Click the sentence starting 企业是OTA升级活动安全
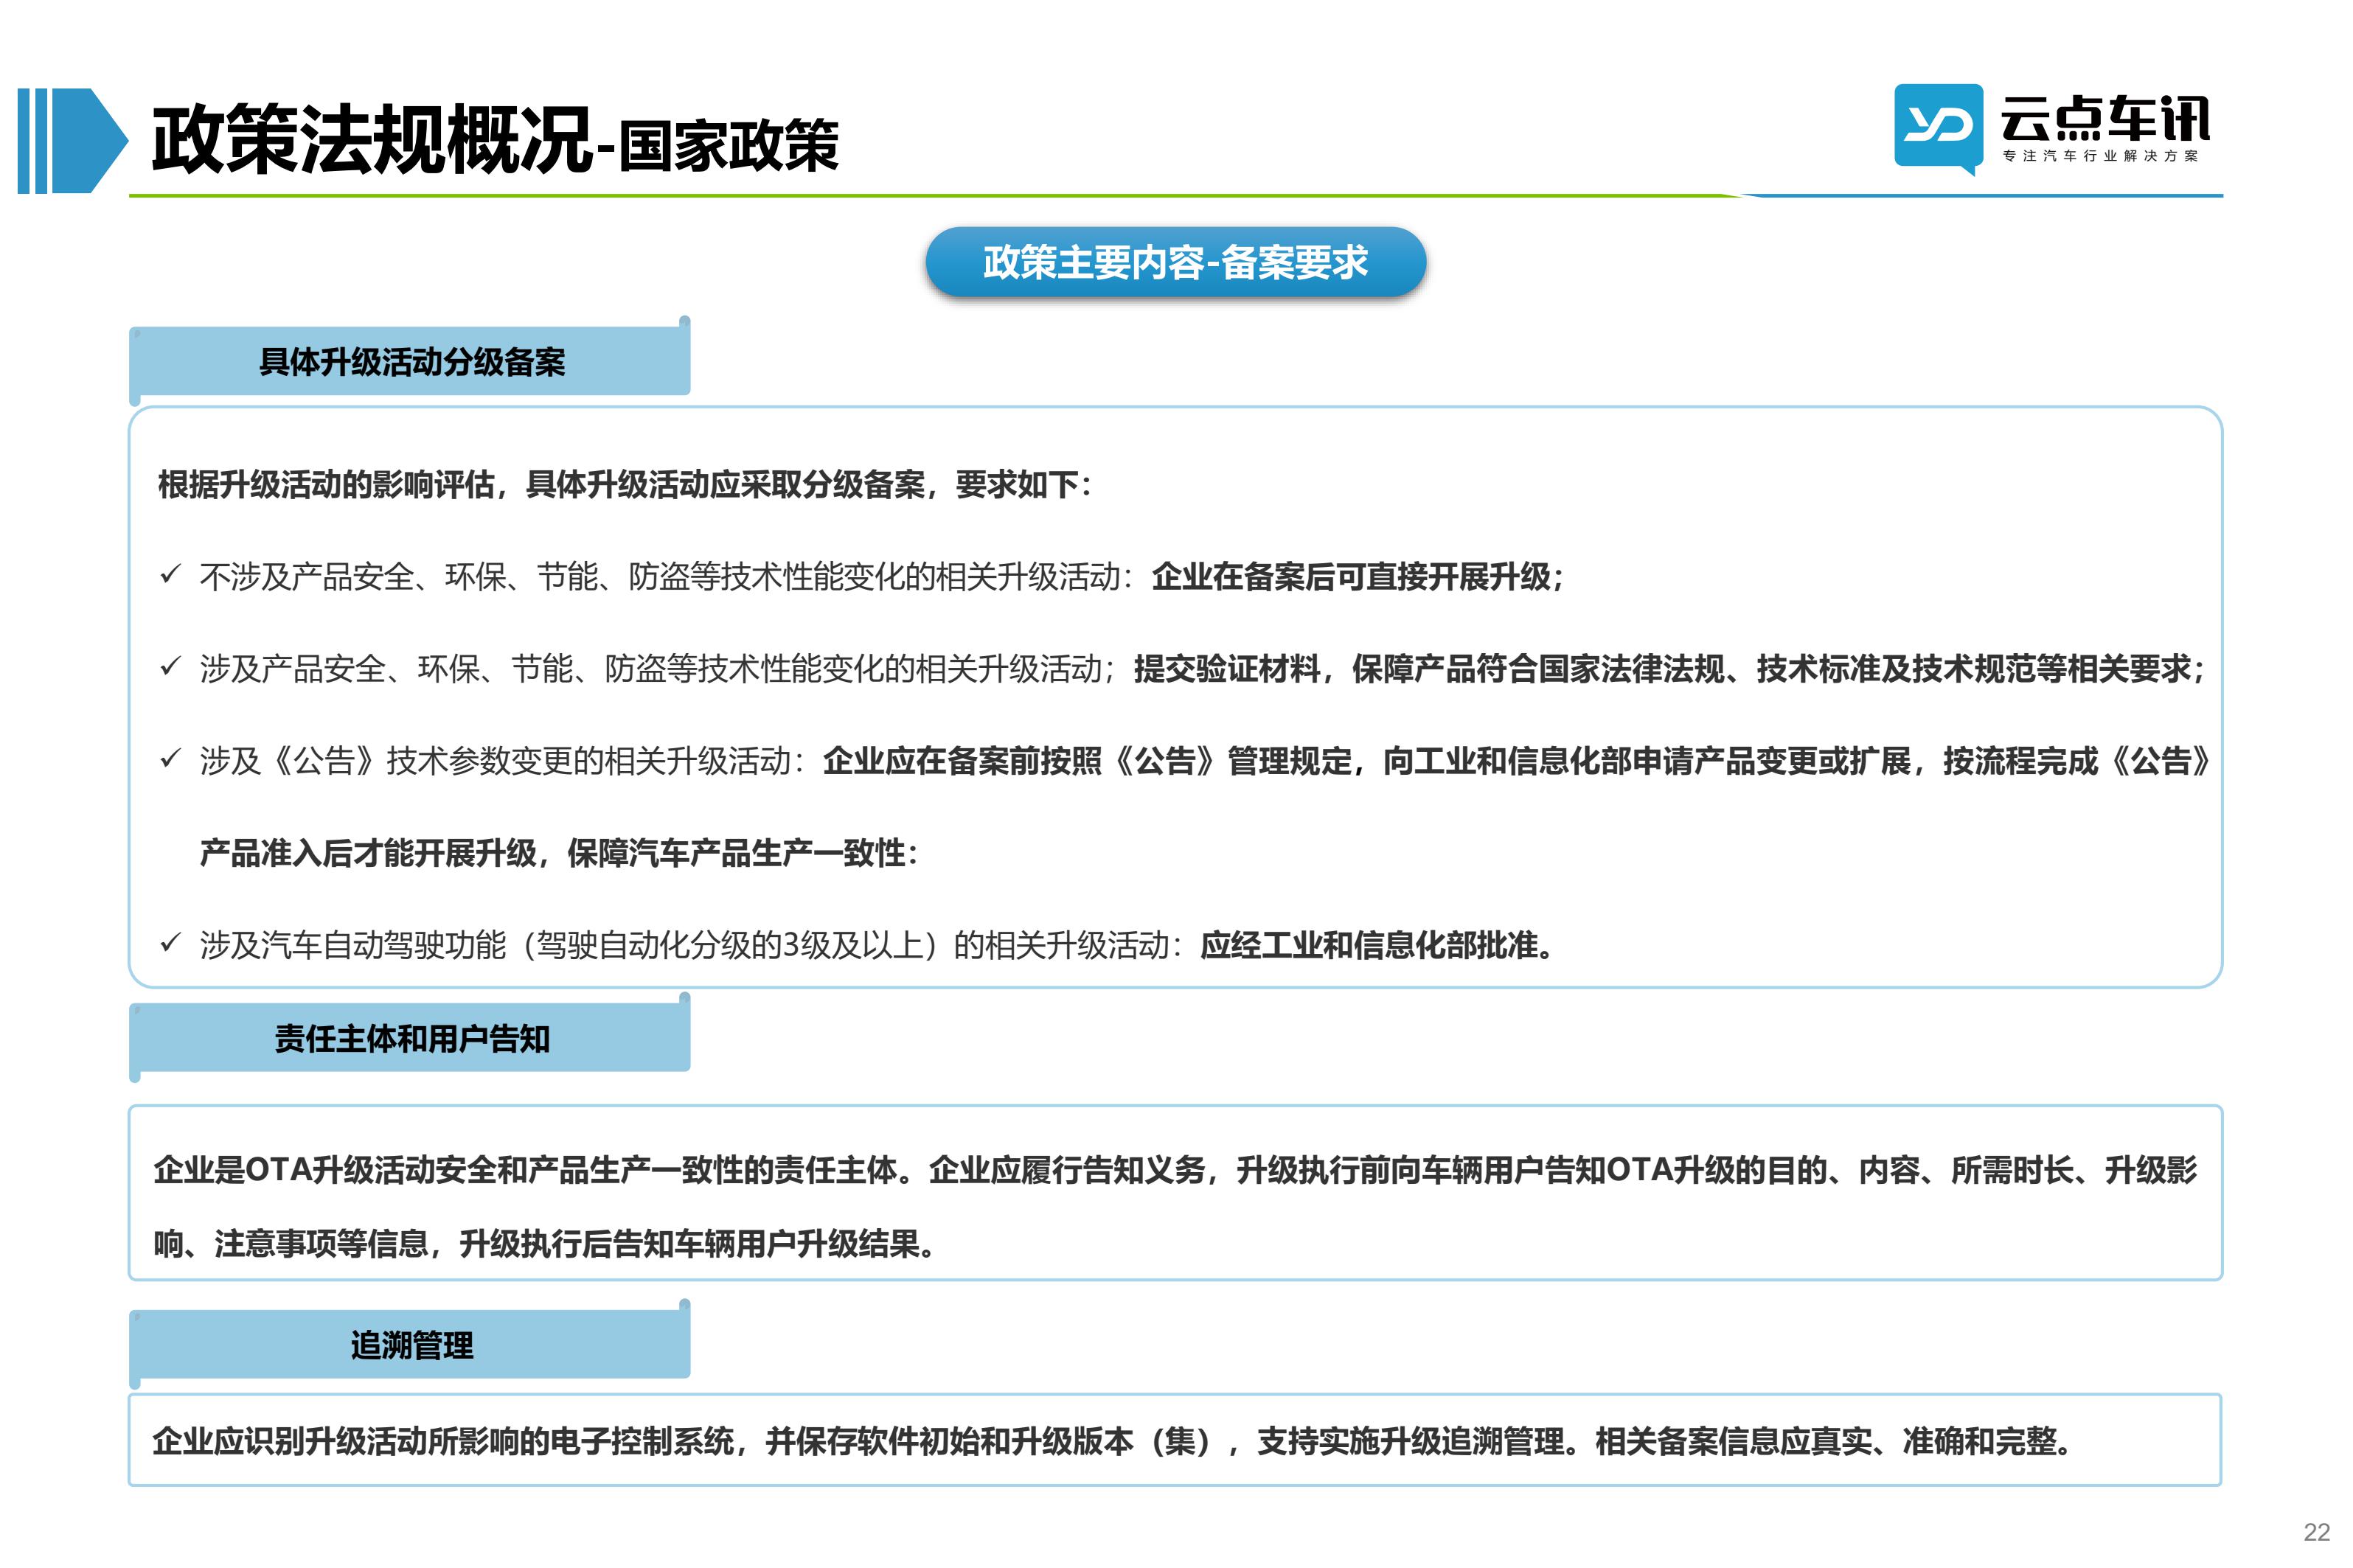Screen dimensions: 2353x1568 tap(1175, 1170)
